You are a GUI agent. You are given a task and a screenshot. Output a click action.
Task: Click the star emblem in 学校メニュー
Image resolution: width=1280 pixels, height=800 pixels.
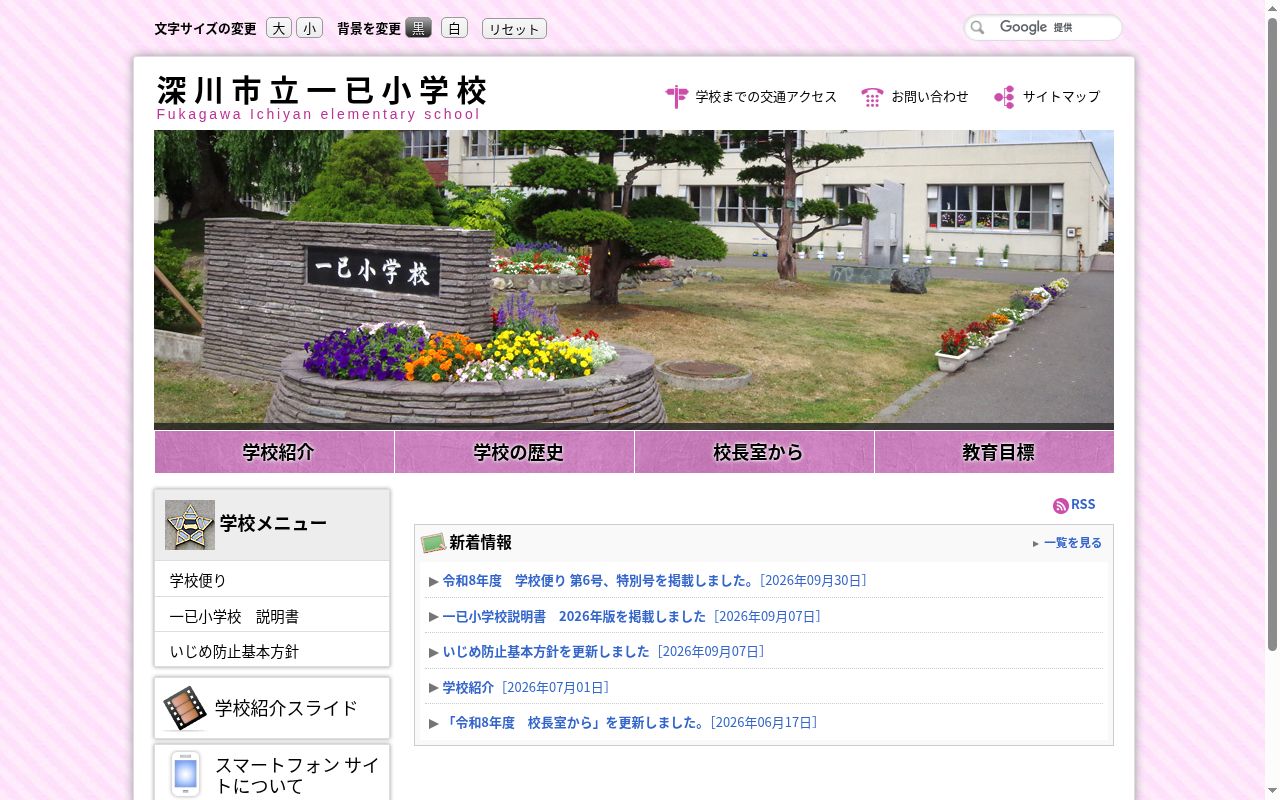[190, 525]
